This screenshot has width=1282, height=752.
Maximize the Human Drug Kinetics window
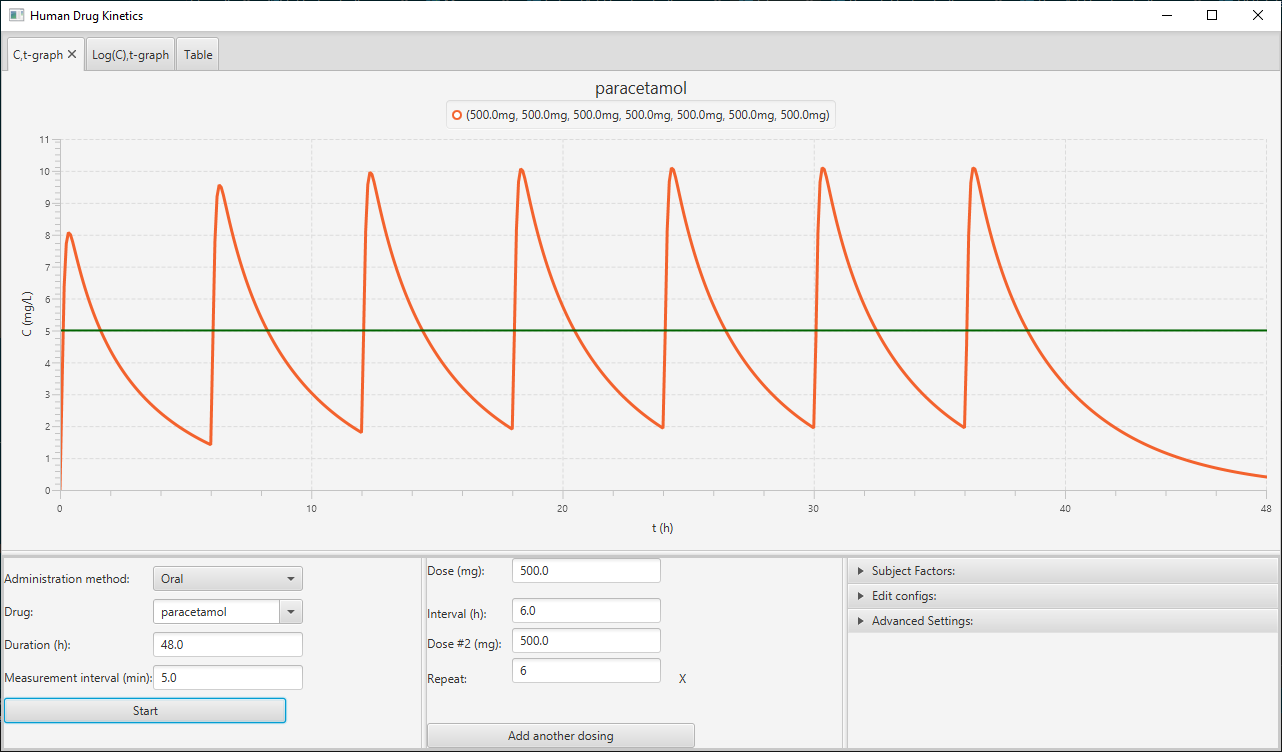pos(1212,16)
